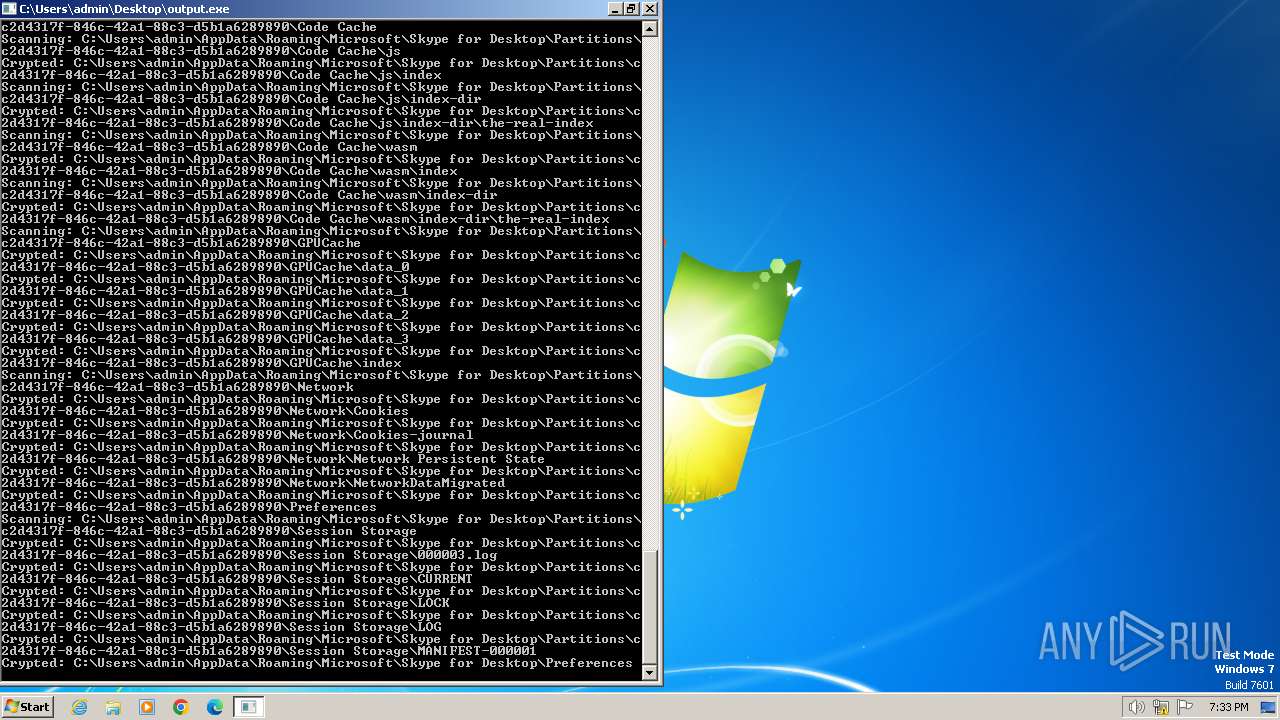Viewport: 1280px width, 720px height.
Task: Click the output.exe title bar text
Action: (124, 8)
